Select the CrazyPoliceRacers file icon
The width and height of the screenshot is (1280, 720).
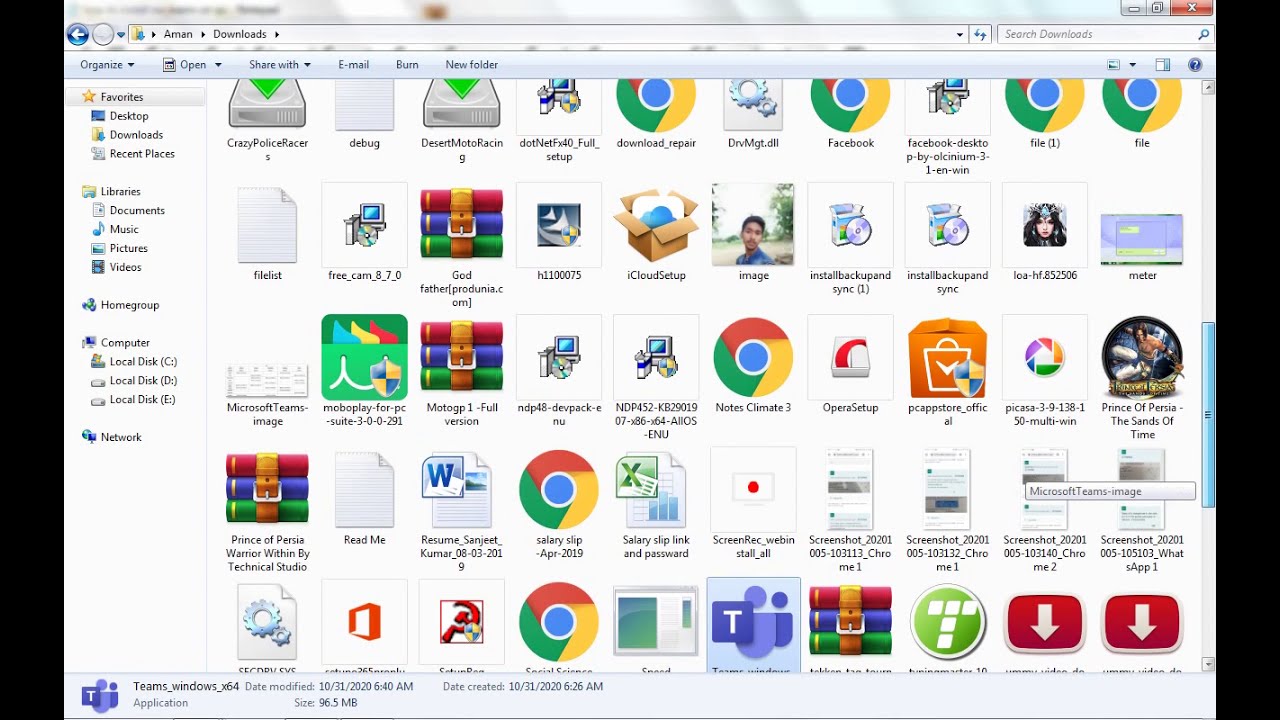(267, 104)
